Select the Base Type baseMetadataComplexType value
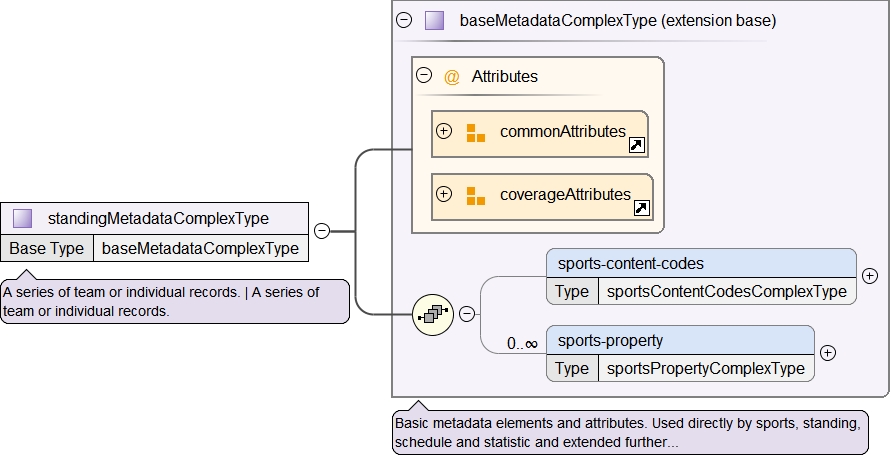This screenshot has width=891, height=458. pos(200,248)
